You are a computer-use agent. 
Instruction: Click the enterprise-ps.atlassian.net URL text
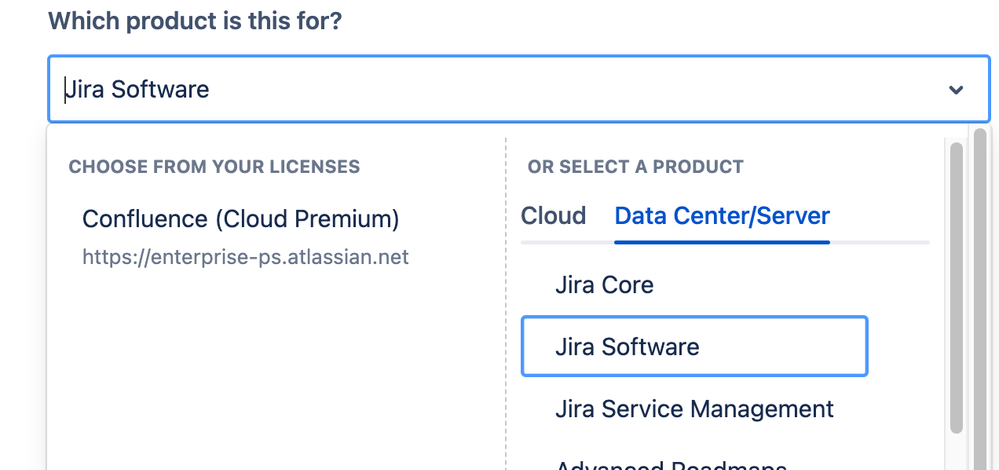pyautogui.click(x=245, y=257)
